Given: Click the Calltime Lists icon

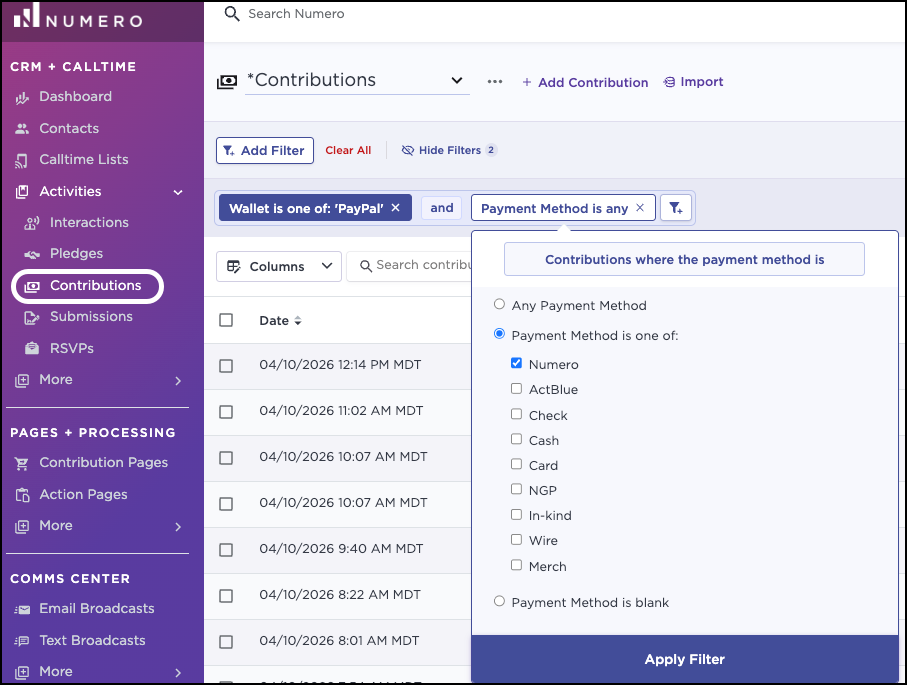Looking at the screenshot, I should 22,160.
